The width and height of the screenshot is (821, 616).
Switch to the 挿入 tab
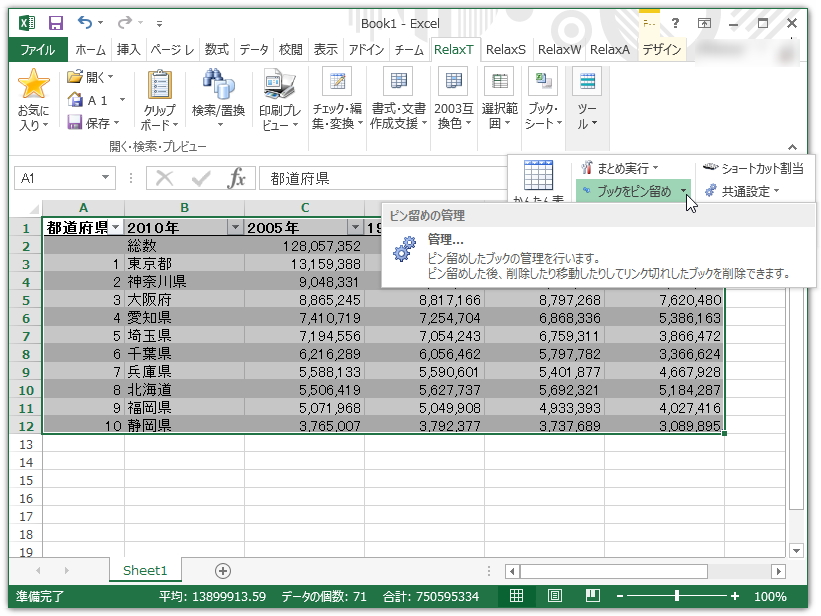click(128, 50)
